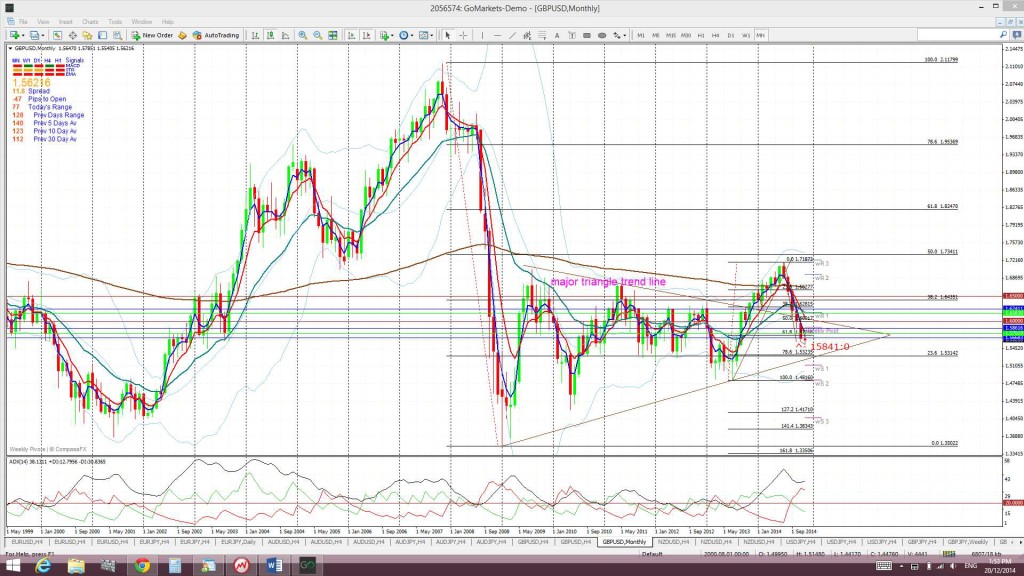Open the File menu
This screenshot has height=576, width=1024.
pyautogui.click(x=23, y=22)
